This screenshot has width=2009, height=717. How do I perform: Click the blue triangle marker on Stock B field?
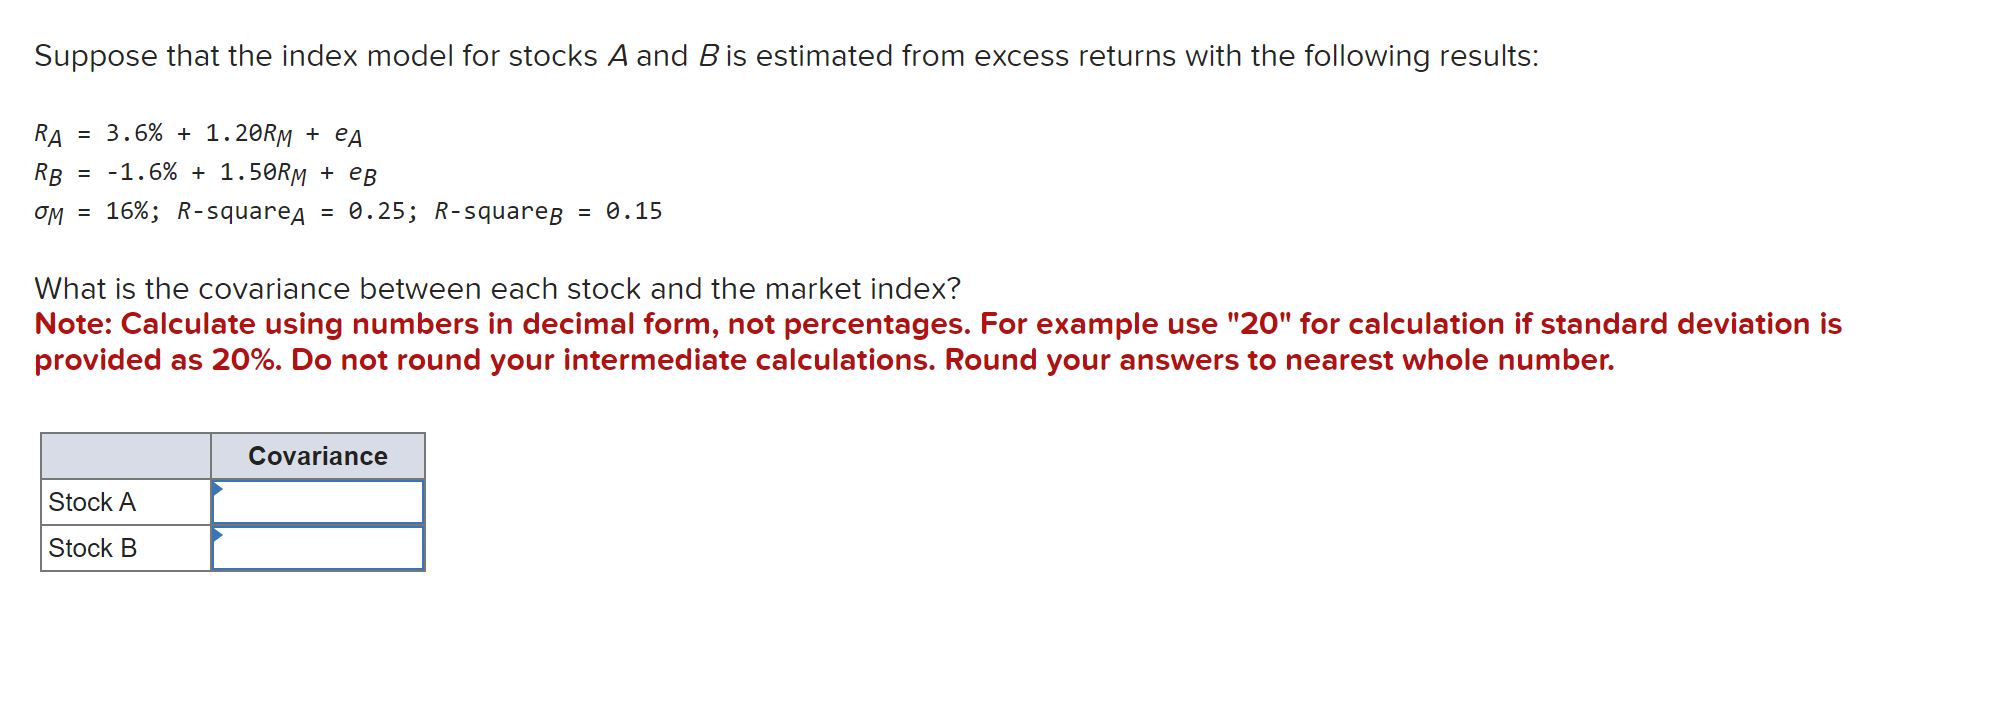coord(217,535)
